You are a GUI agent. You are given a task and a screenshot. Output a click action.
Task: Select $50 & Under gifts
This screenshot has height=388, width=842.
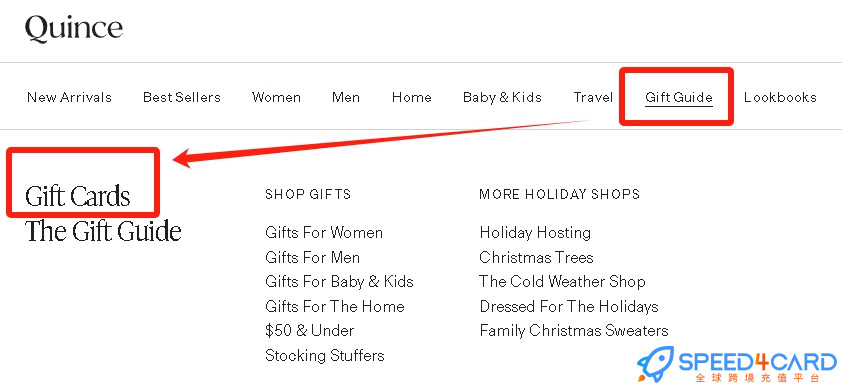pyautogui.click(x=310, y=331)
